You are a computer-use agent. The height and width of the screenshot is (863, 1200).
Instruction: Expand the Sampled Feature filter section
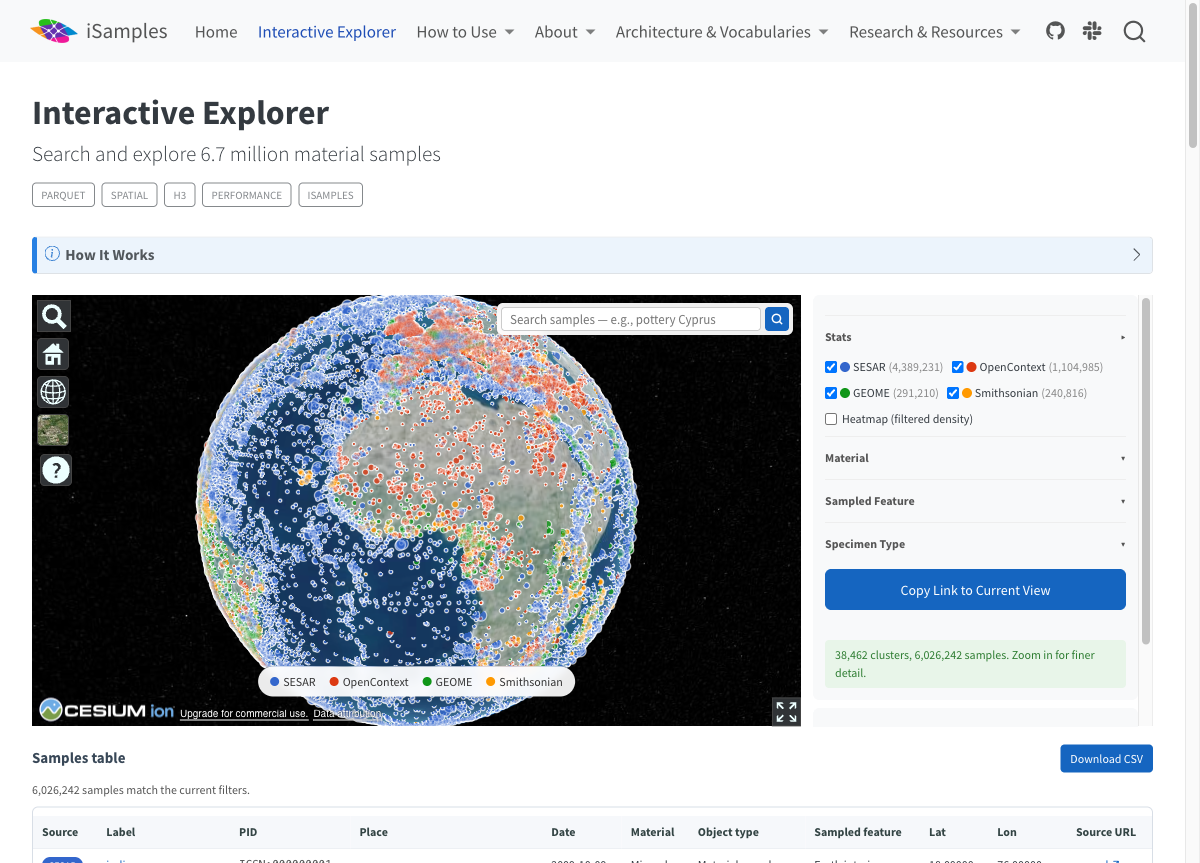[x=975, y=501]
